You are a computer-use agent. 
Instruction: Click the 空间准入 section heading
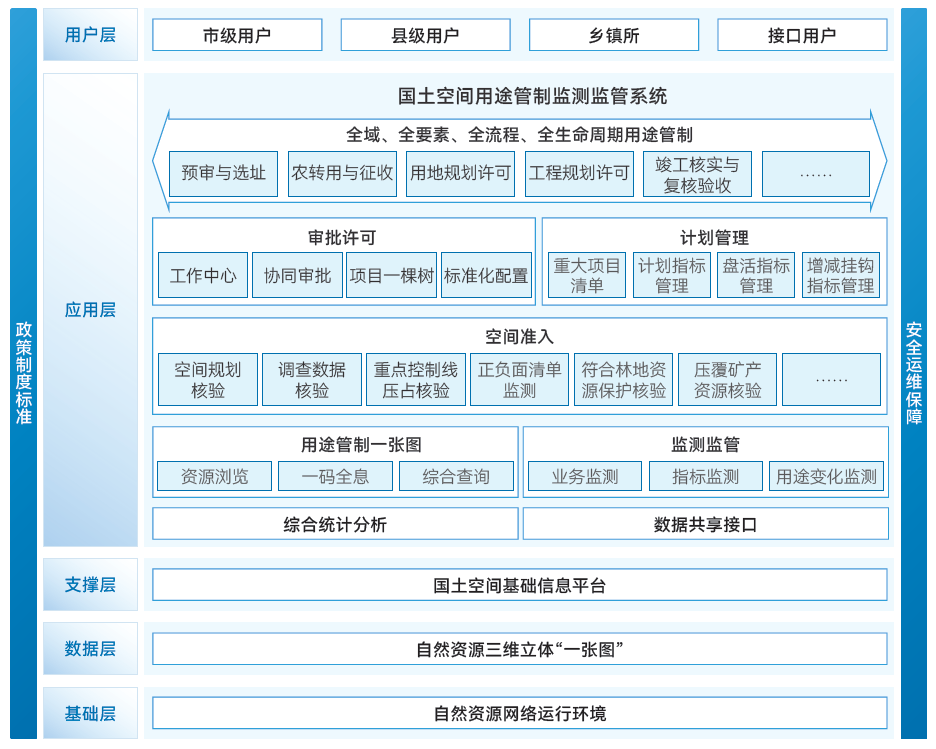coord(519,337)
